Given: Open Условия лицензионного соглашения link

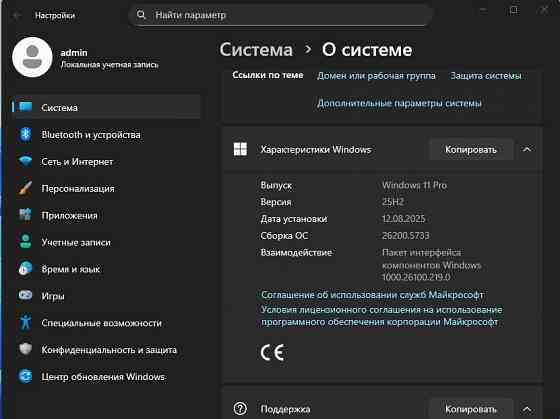Looking at the screenshot, I should (x=381, y=316).
